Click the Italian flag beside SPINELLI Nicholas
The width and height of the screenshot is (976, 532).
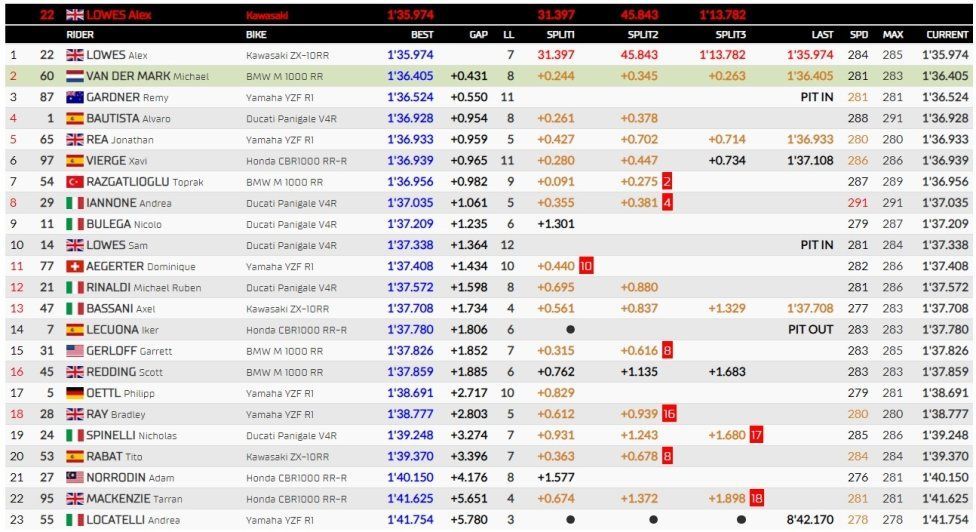click(75, 436)
